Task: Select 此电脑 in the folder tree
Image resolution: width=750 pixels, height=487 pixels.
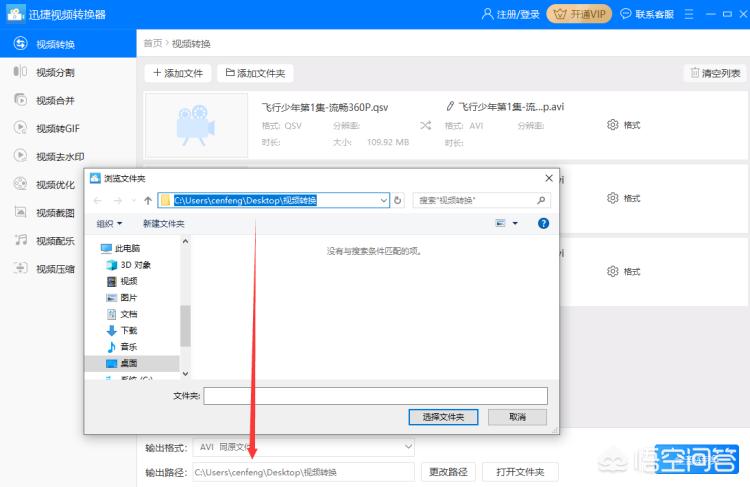Action: pyautogui.click(x=121, y=248)
